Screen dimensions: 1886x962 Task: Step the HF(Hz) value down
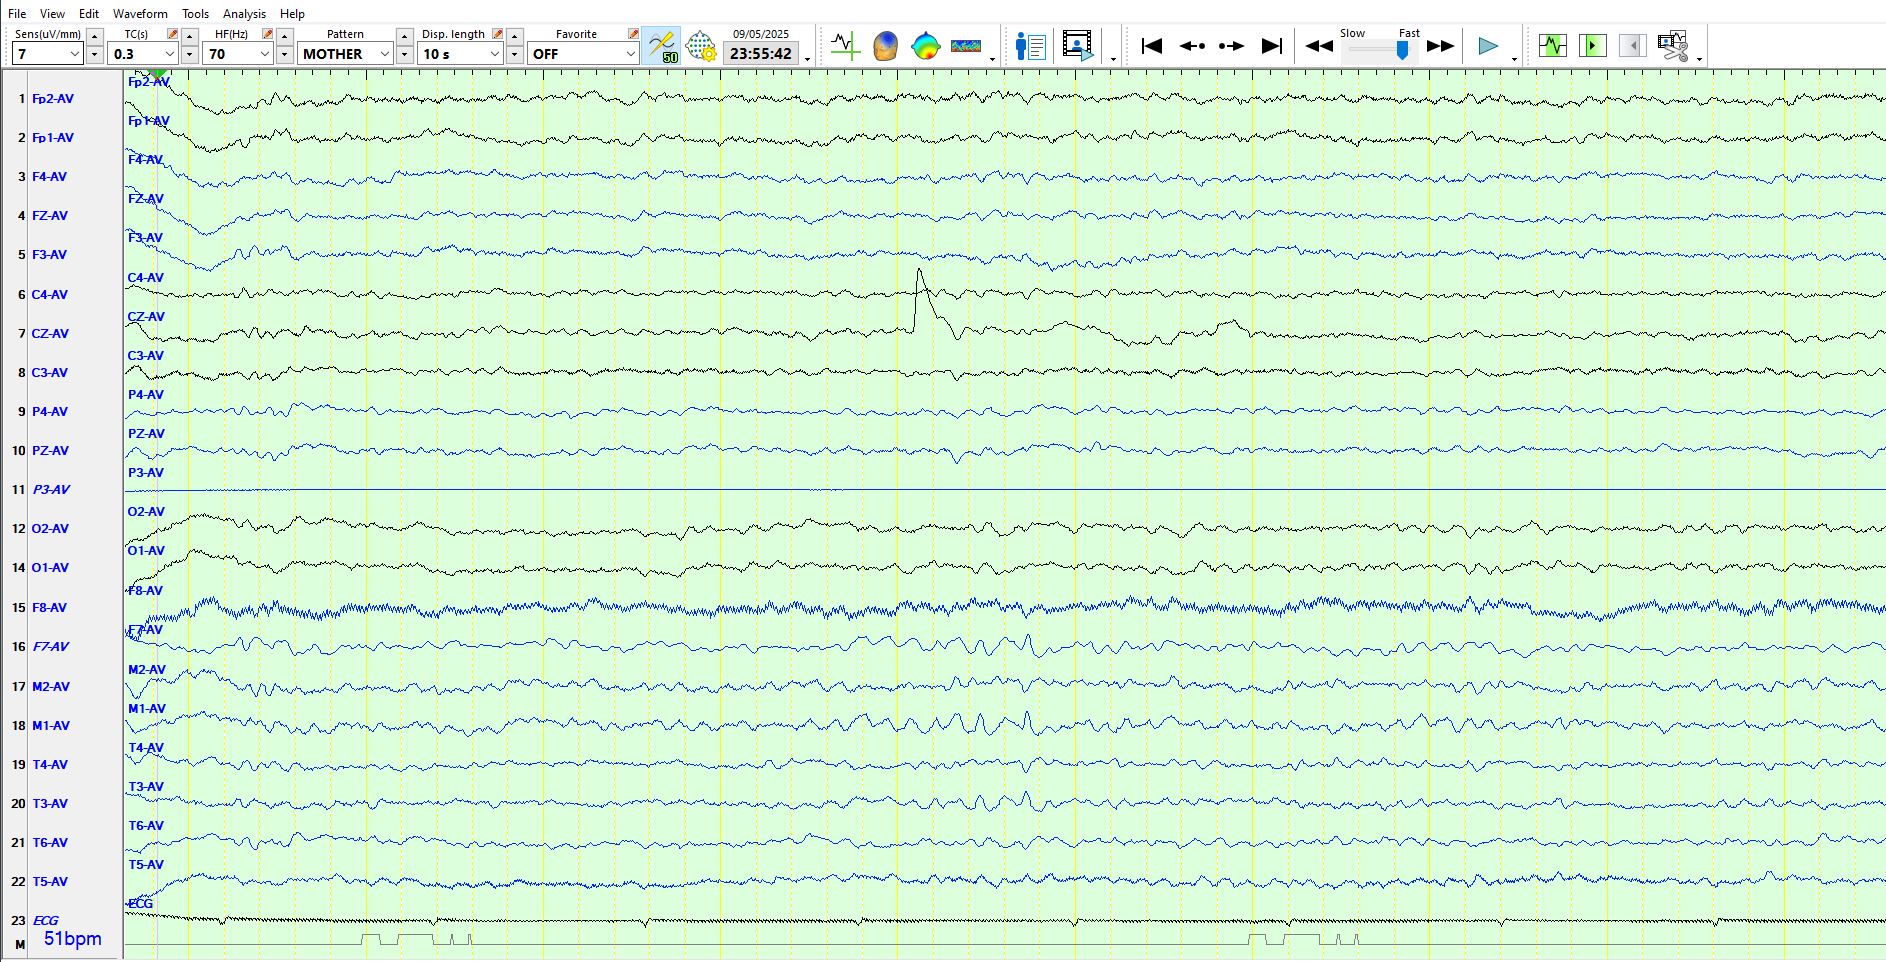[285, 54]
